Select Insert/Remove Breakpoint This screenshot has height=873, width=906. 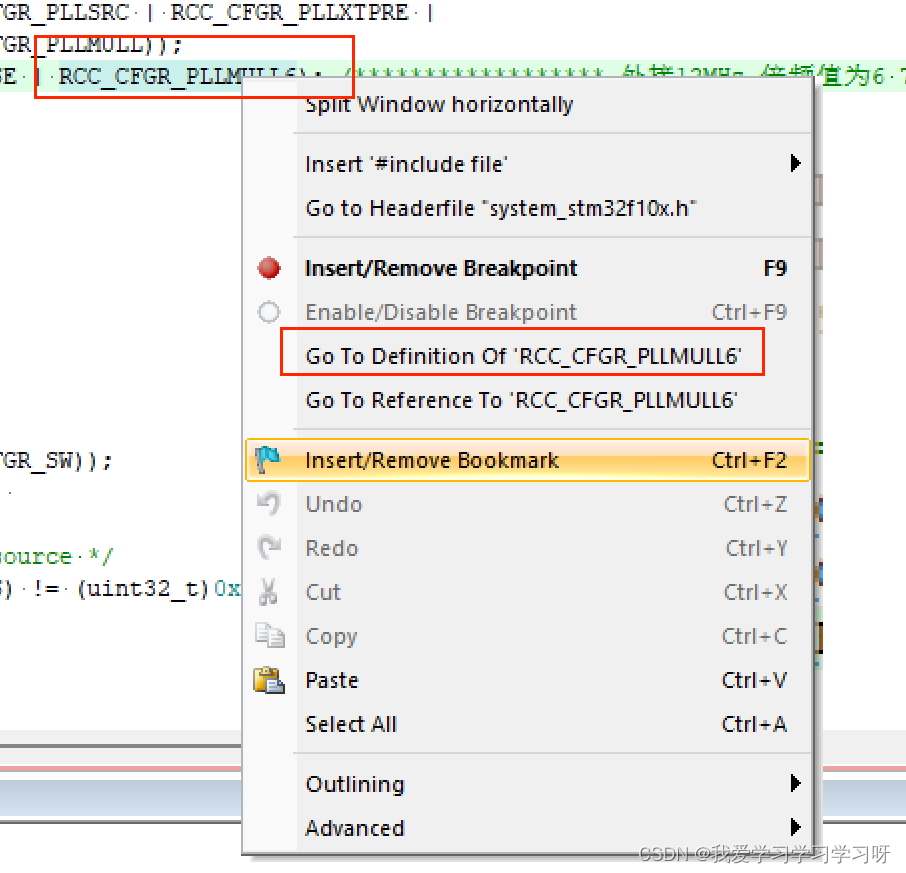coord(527,268)
